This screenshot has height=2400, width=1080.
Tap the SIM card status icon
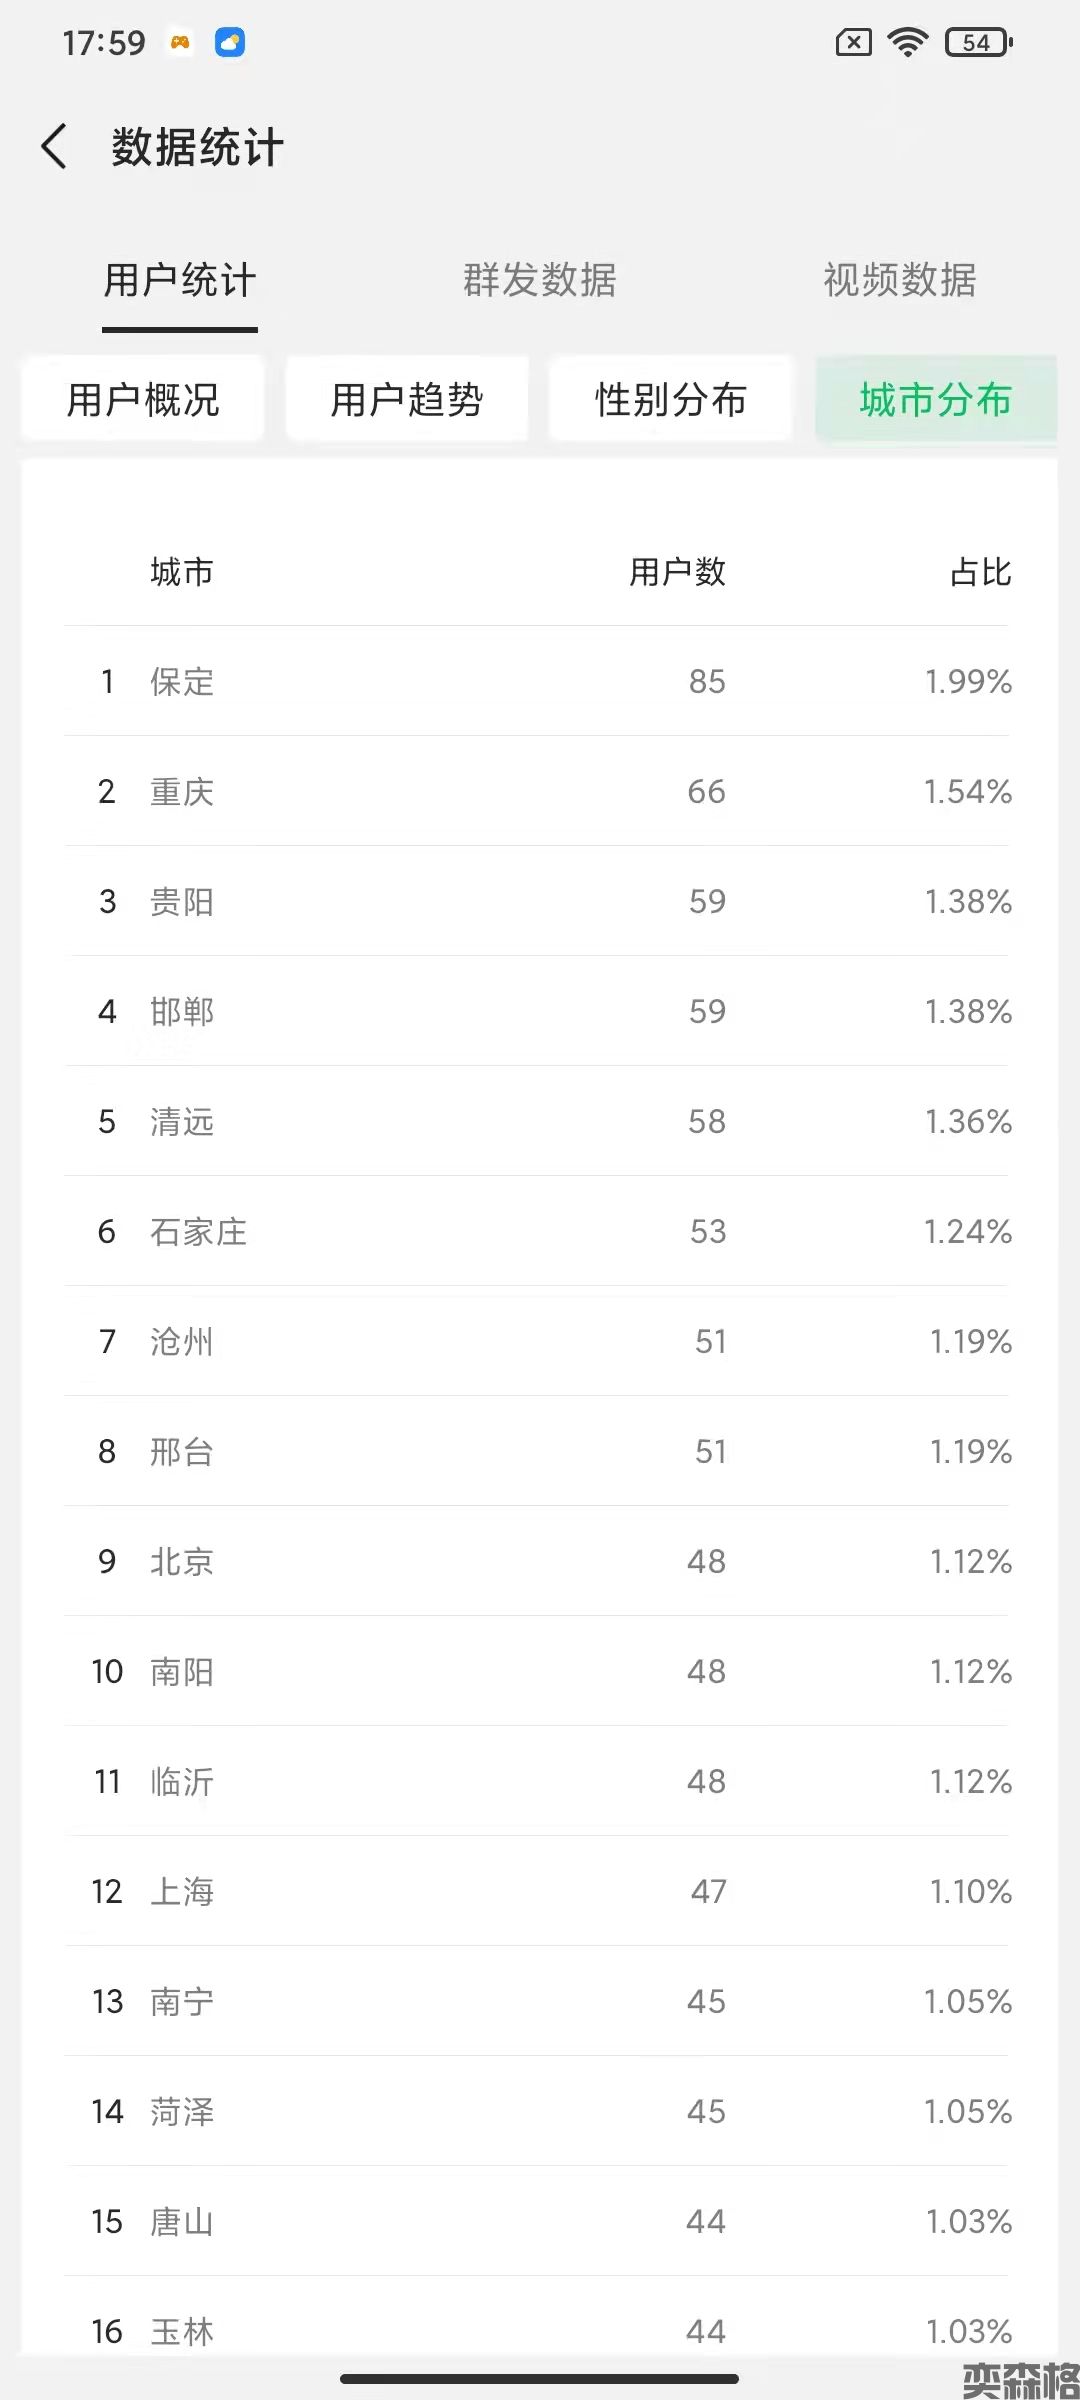853,42
